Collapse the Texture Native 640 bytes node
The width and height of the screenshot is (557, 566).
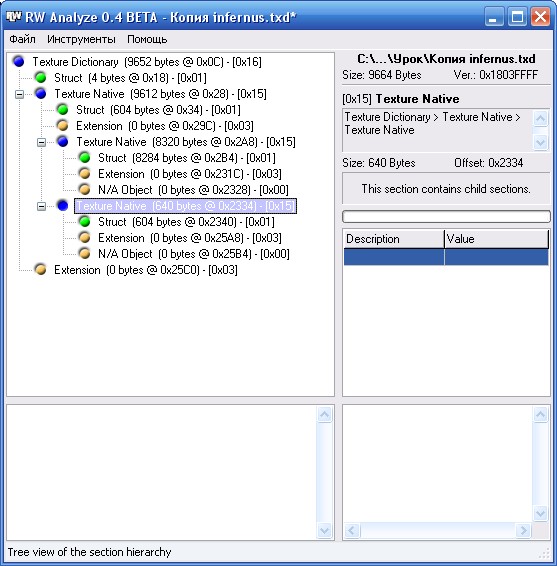click(x=42, y=206)
